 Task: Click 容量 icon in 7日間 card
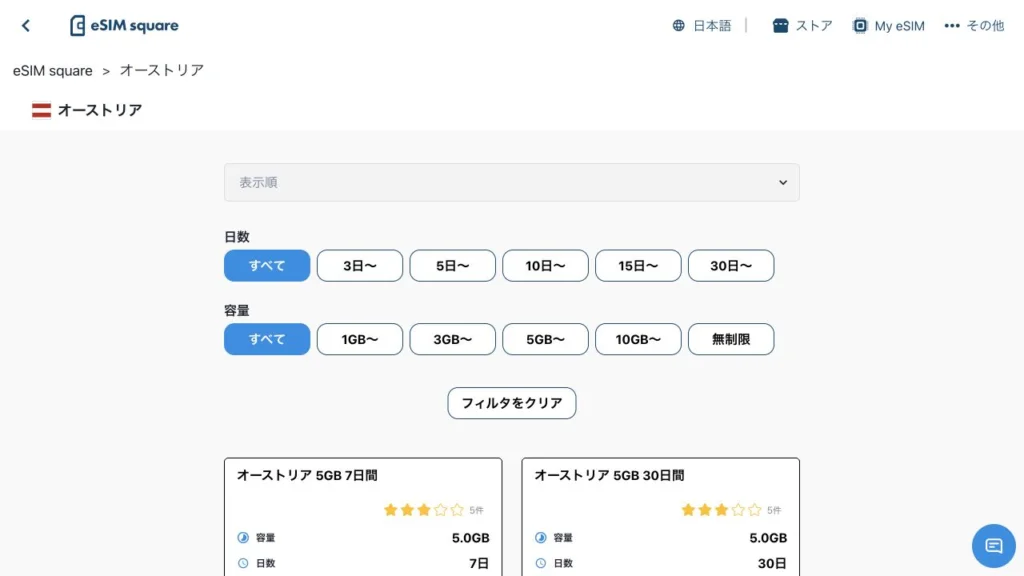[243, 537]
